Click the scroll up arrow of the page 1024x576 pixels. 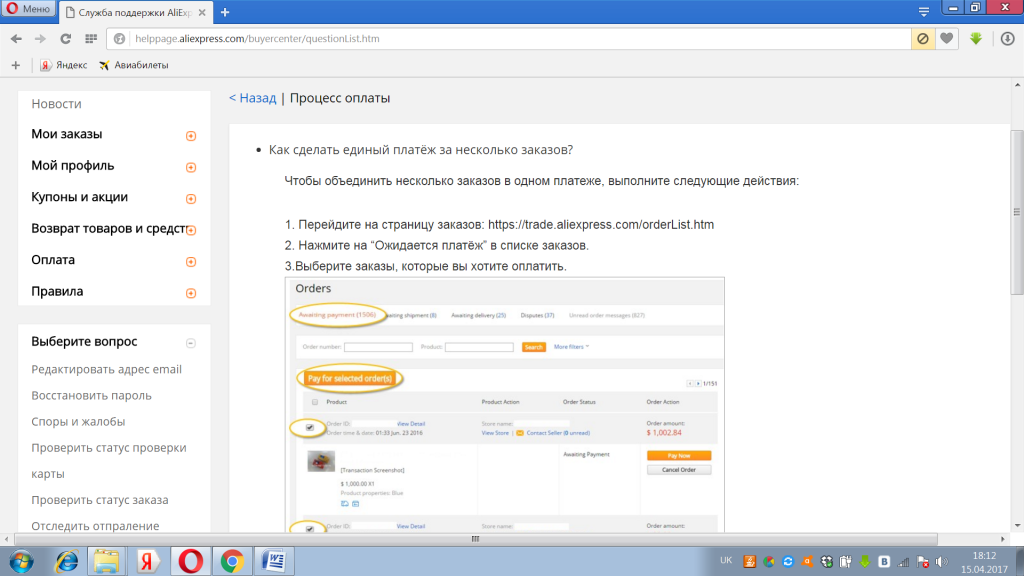tap(1017, 85)
